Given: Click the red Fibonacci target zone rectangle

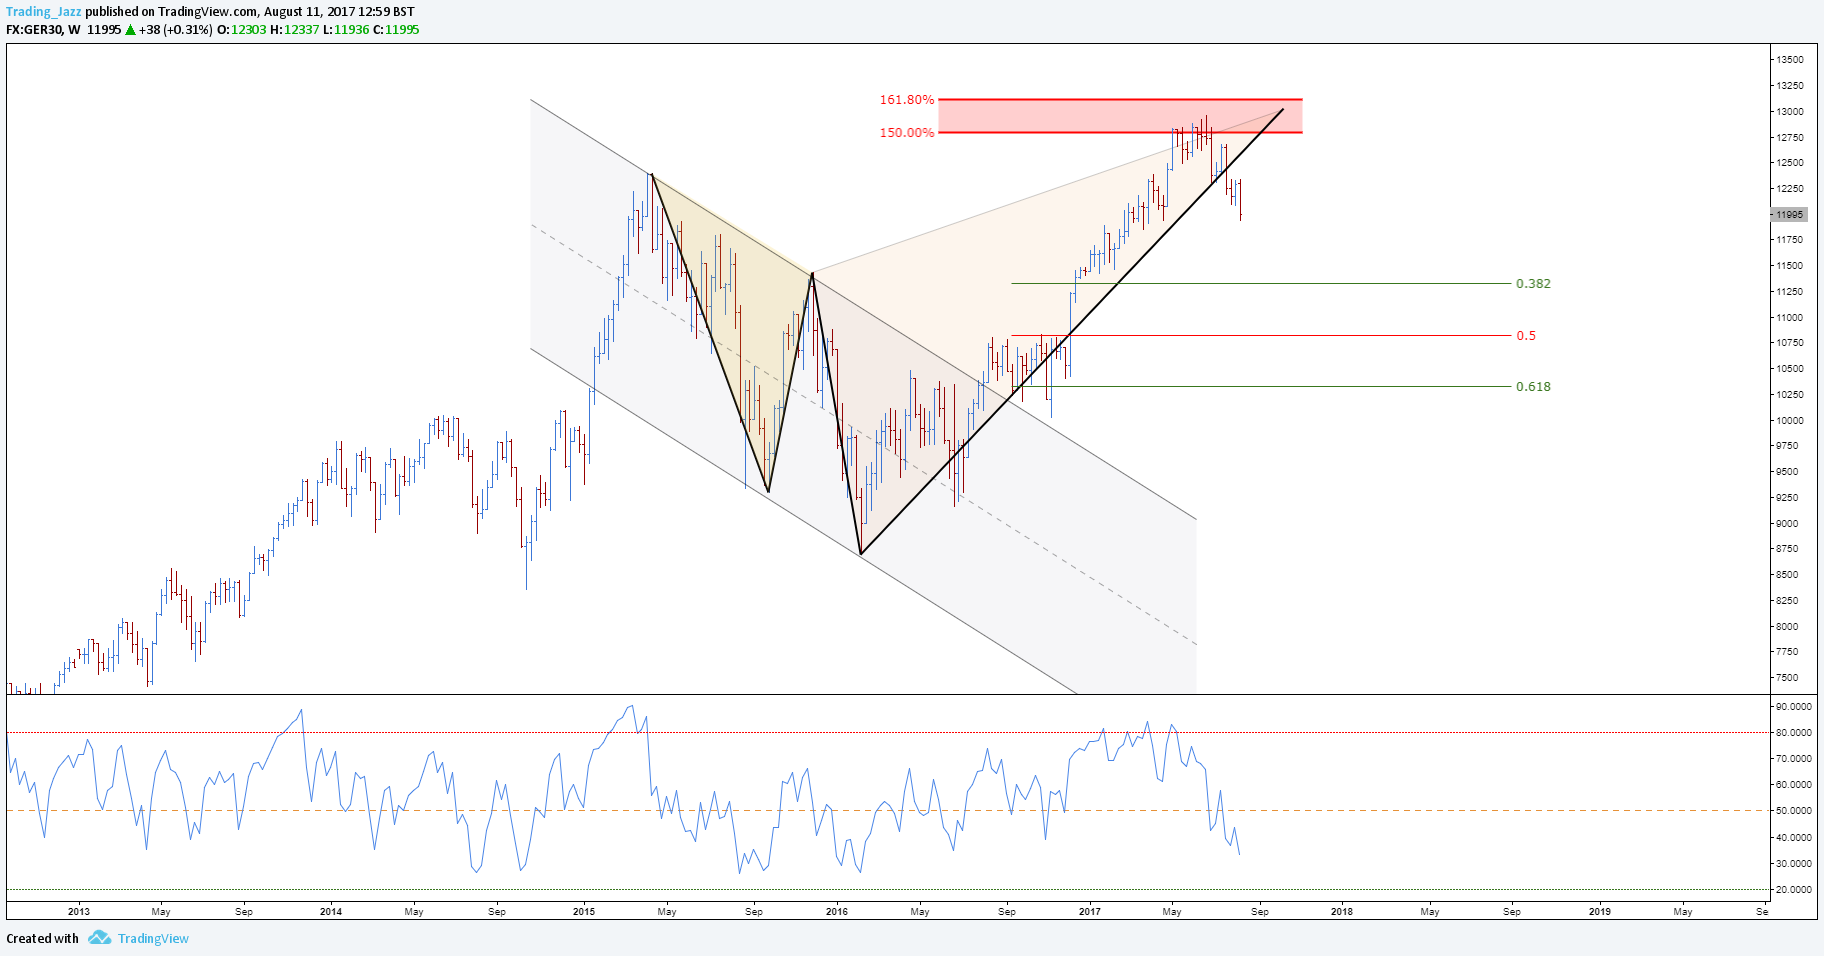Looking at the screenshot, I should click(x=1120, y=116).
